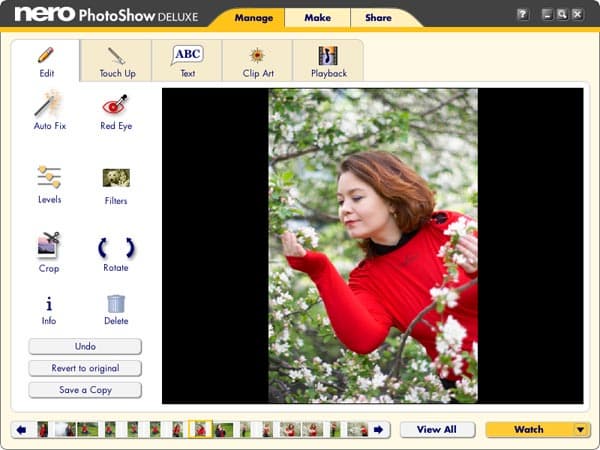The width and height of the screenshot is (600, 450).
Task: Minimize the PhotoShow window
Action: click(548, 15)
